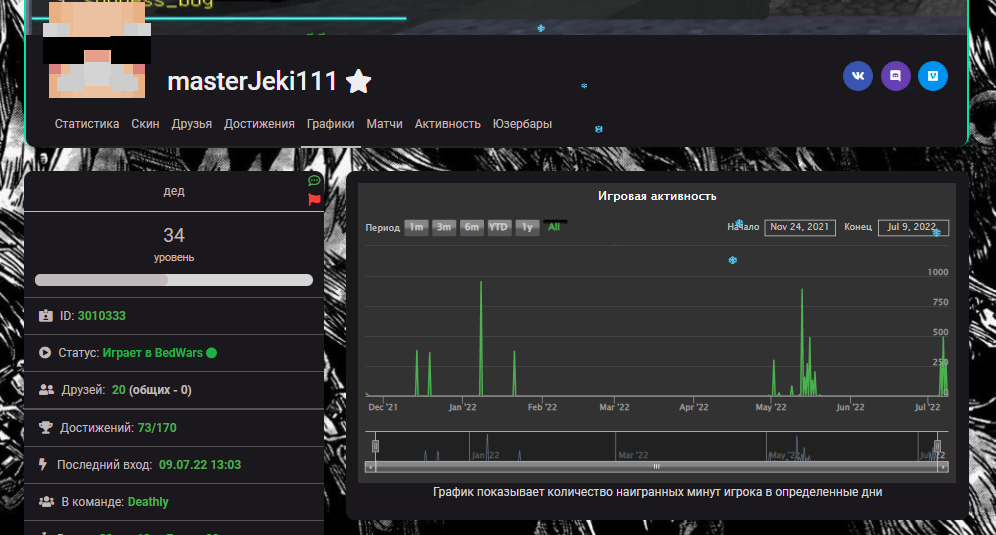Select the YTD period button

click(500, 227)
